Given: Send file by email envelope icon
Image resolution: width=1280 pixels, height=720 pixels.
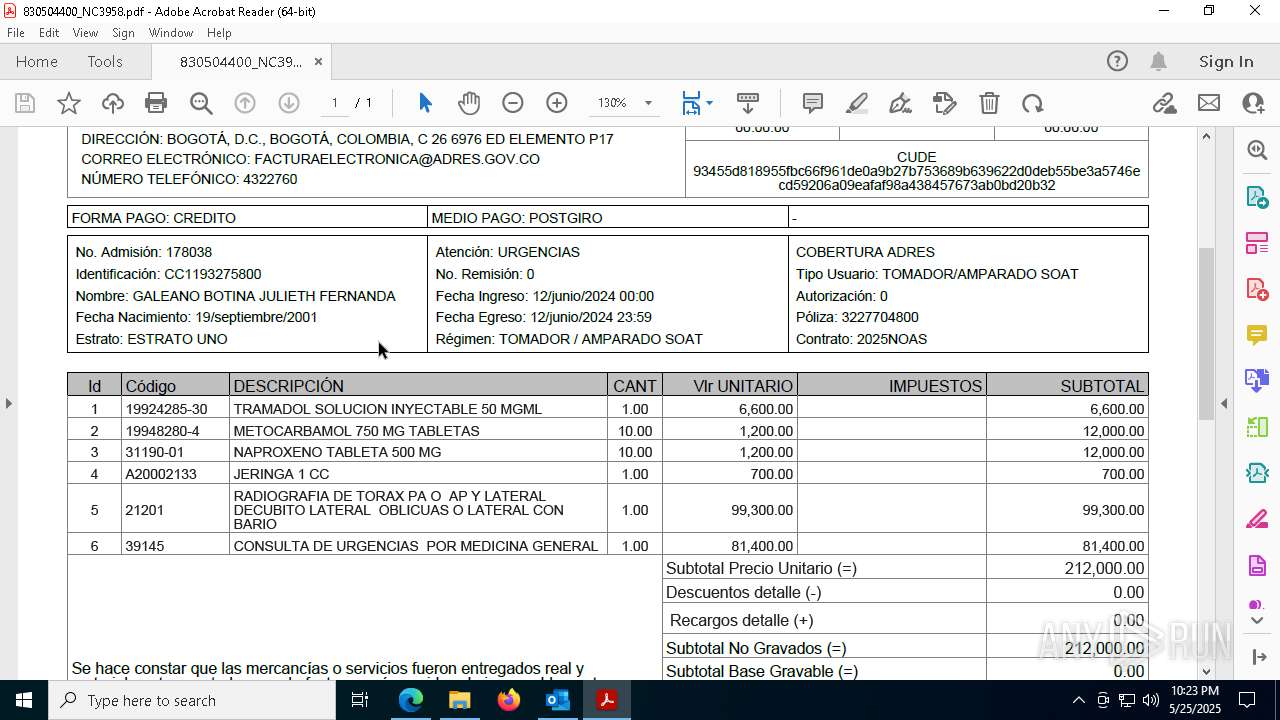Looking at the screenshot, I should coord(1209,103).
